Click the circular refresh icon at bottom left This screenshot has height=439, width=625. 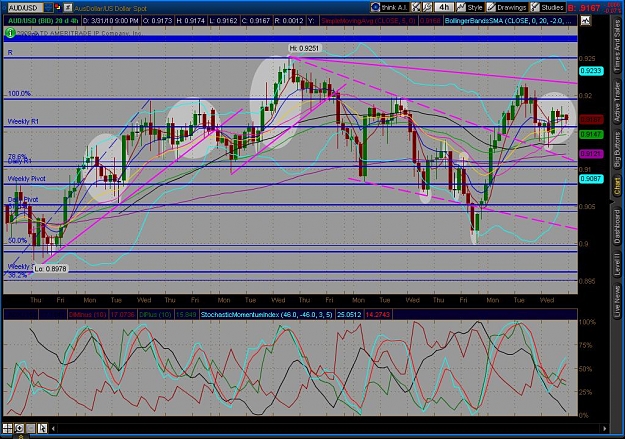pyautogui.click(x=19, y=428)
